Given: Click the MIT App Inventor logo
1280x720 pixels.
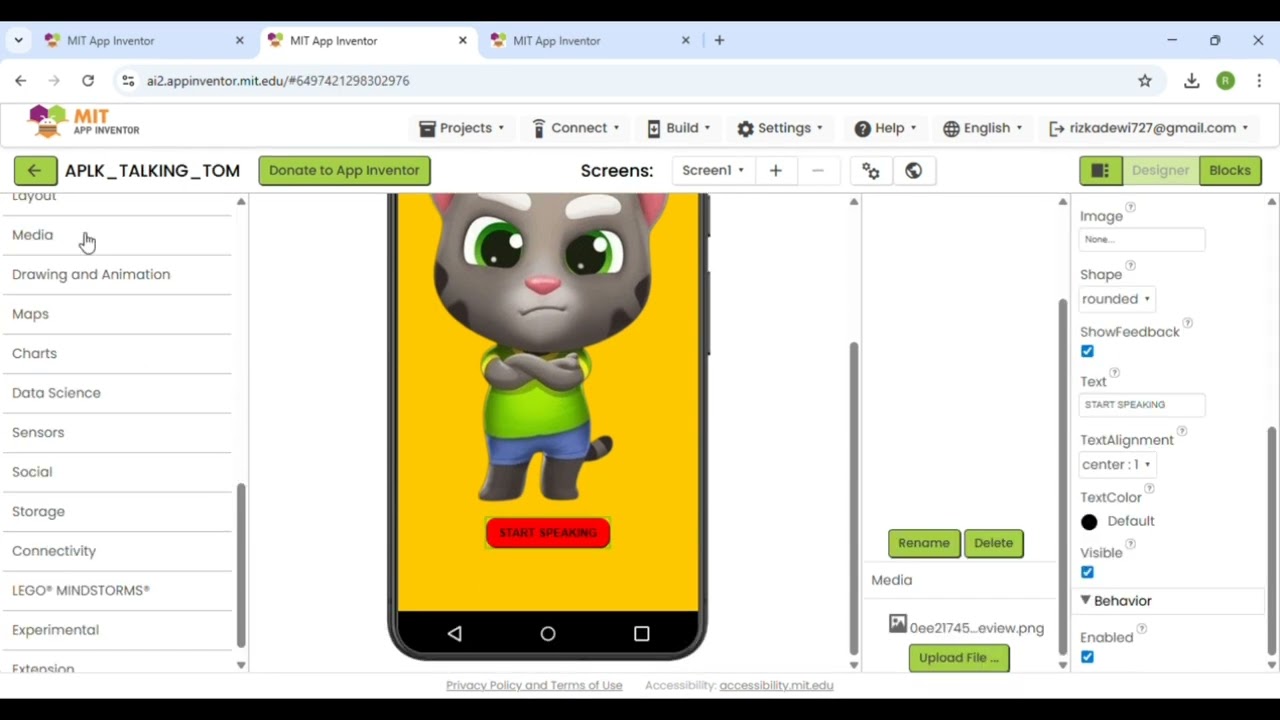Looking at the screenshot, I should coord(84,122).
